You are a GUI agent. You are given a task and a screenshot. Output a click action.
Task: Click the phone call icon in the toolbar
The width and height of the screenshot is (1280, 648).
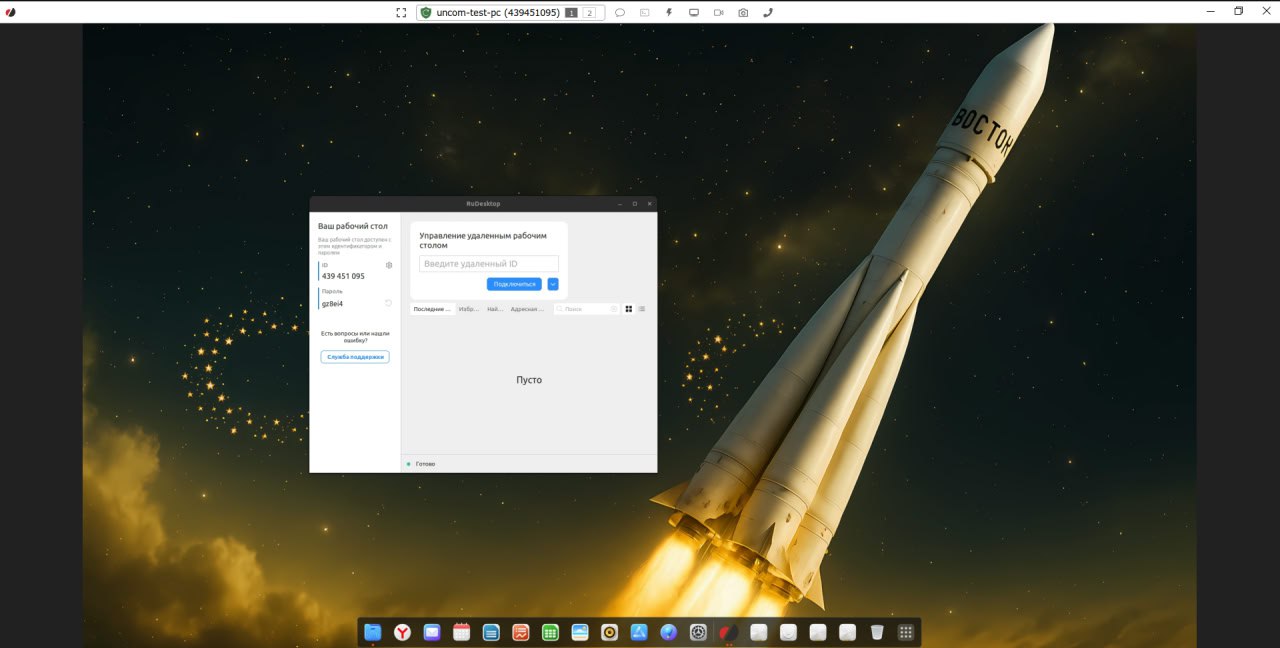768,13
